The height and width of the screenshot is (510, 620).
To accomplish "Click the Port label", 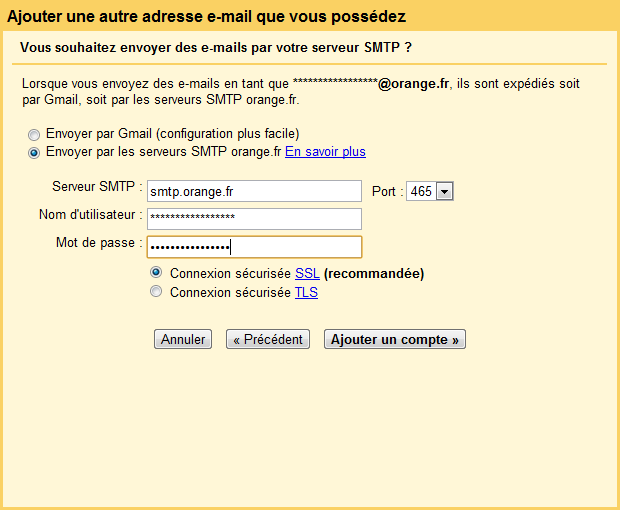I will tap(388, 192).
